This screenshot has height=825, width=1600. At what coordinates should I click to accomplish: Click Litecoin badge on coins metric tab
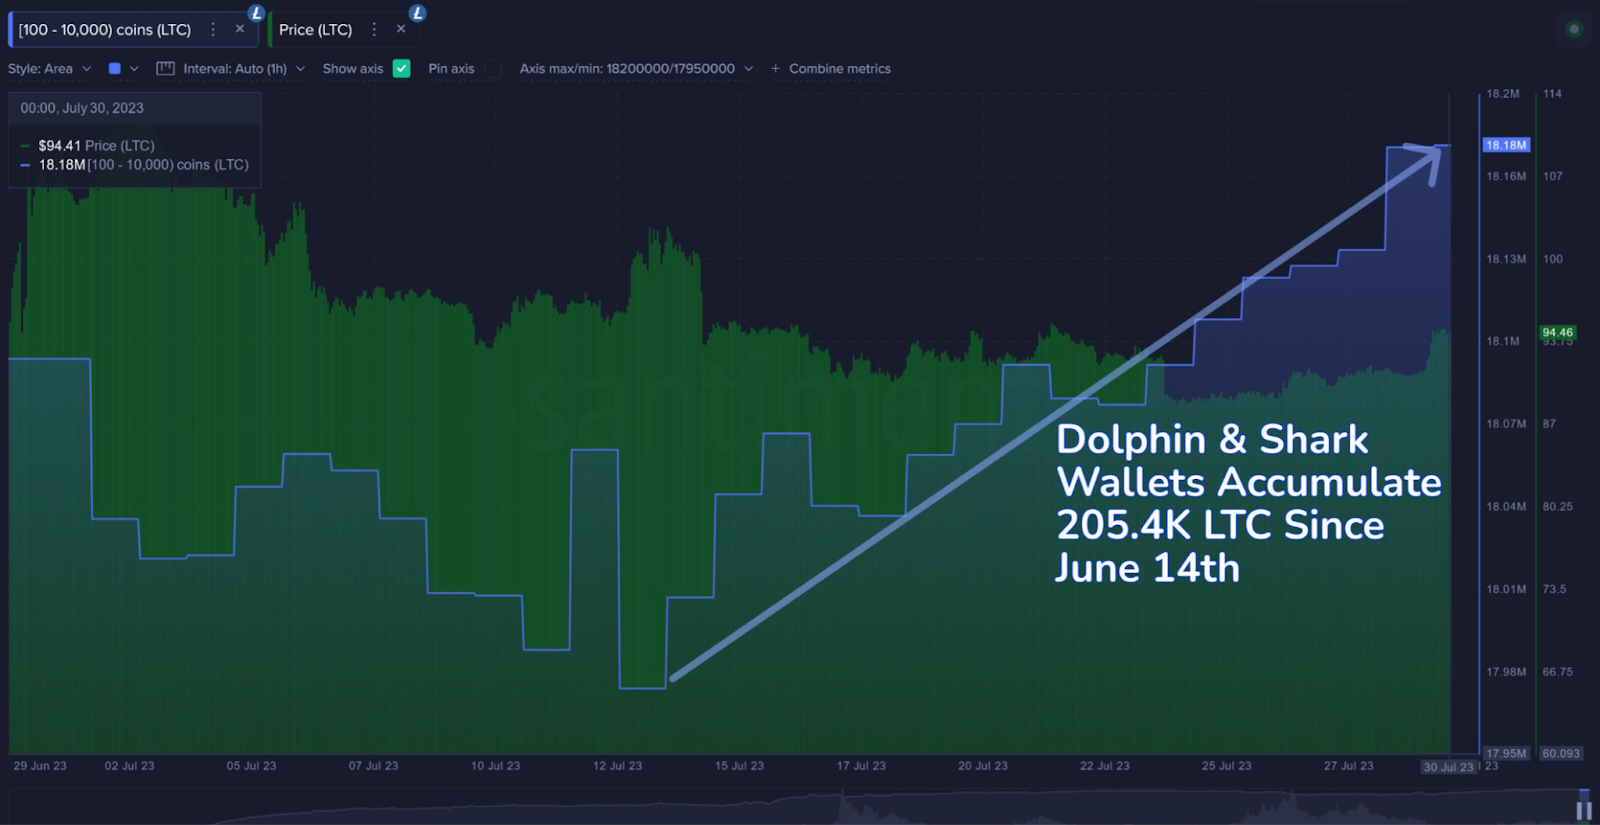tap(257, 13)
